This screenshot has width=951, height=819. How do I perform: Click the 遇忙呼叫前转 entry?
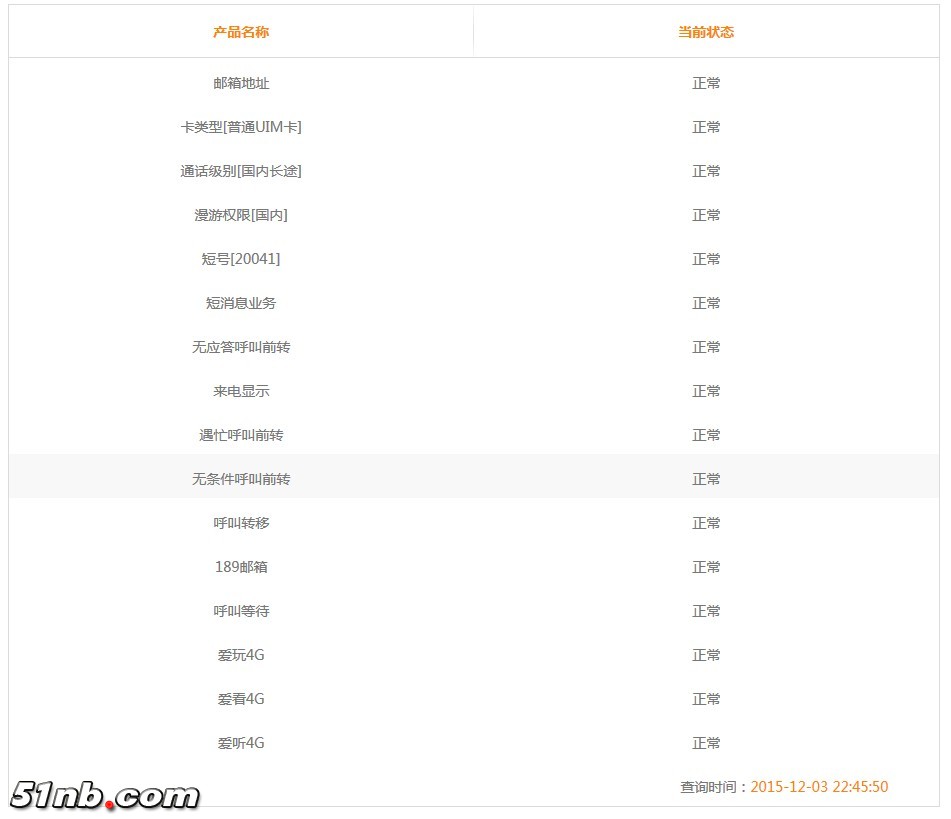coord(241,435)
